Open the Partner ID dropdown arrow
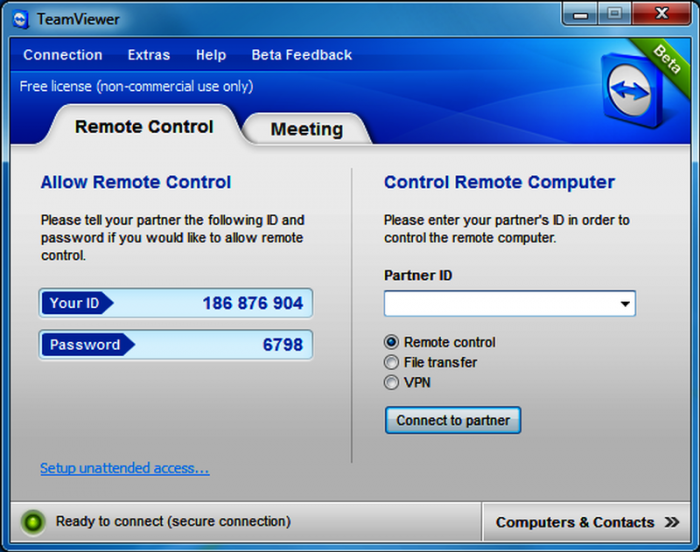700x552 pixels. tap(624, 304)
